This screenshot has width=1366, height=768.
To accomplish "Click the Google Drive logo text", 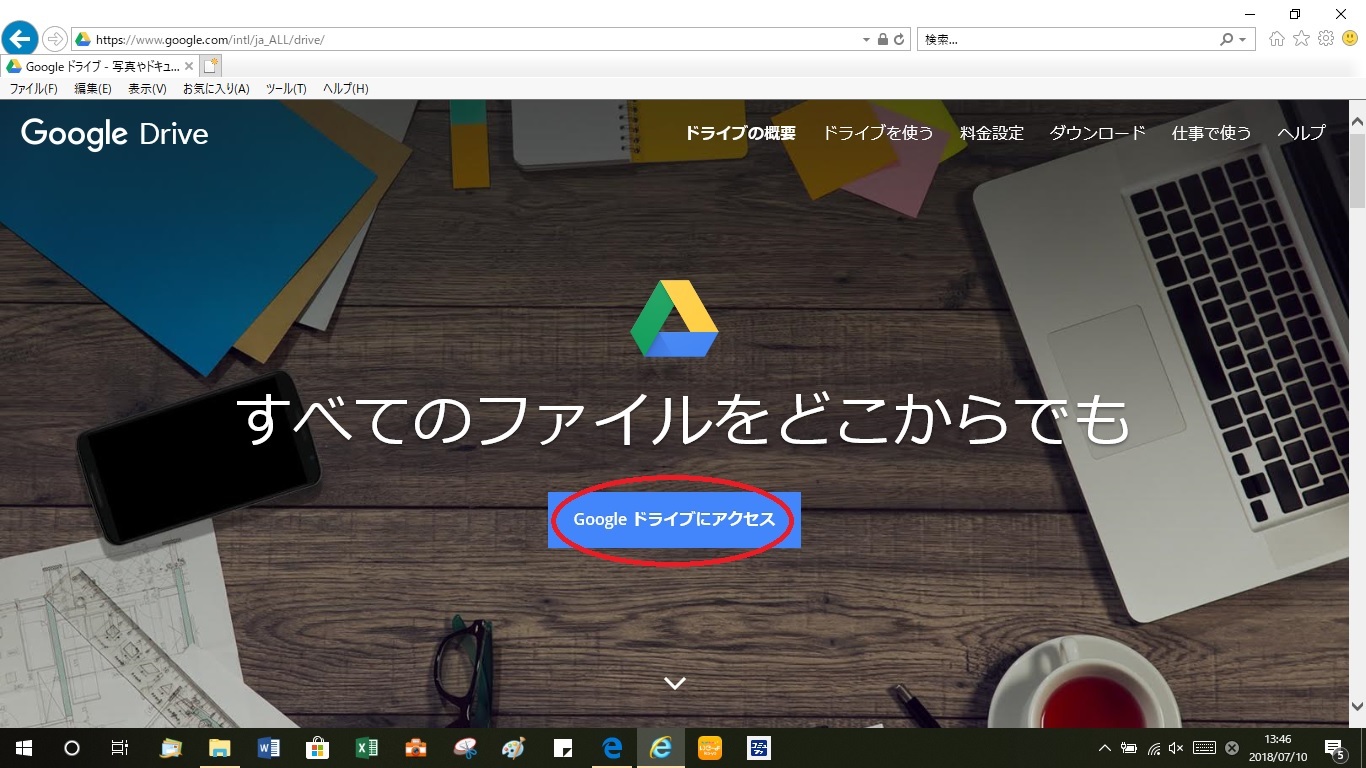I will pos(114,134).
